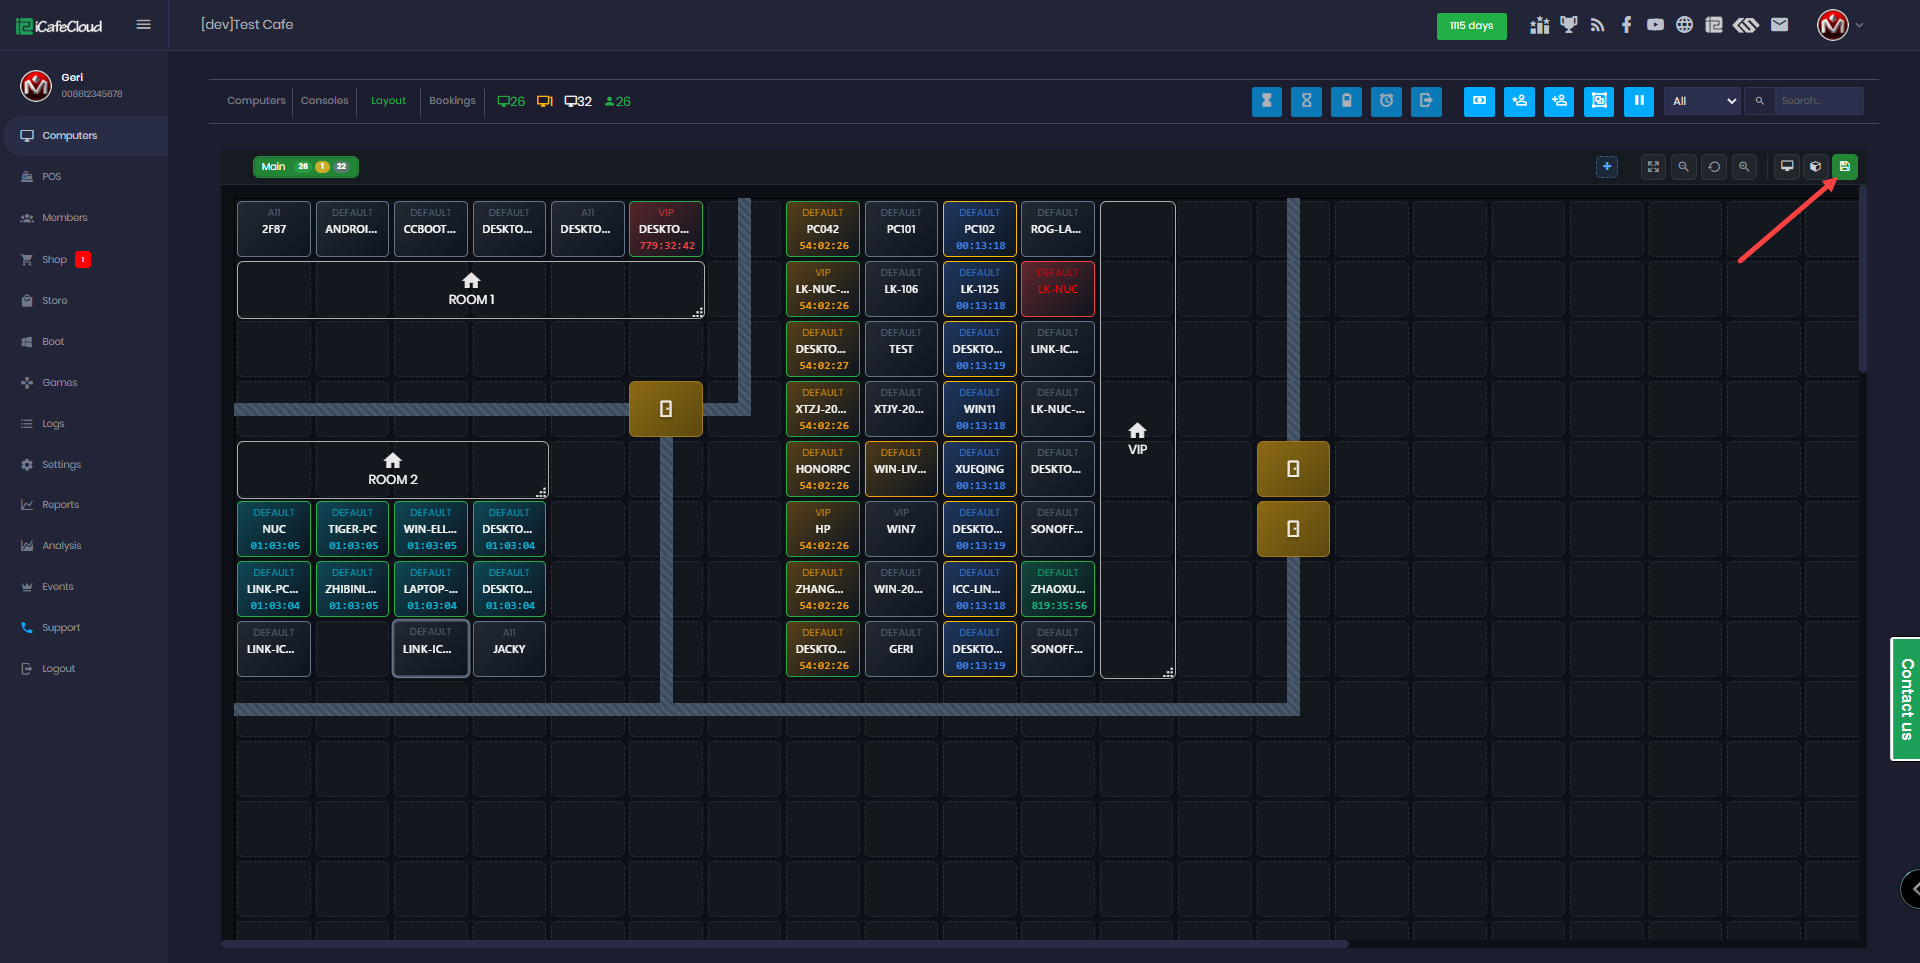Click the green 1115 days button
Viewport: 1920px width, 963px height.
[x=1471, y=26]
